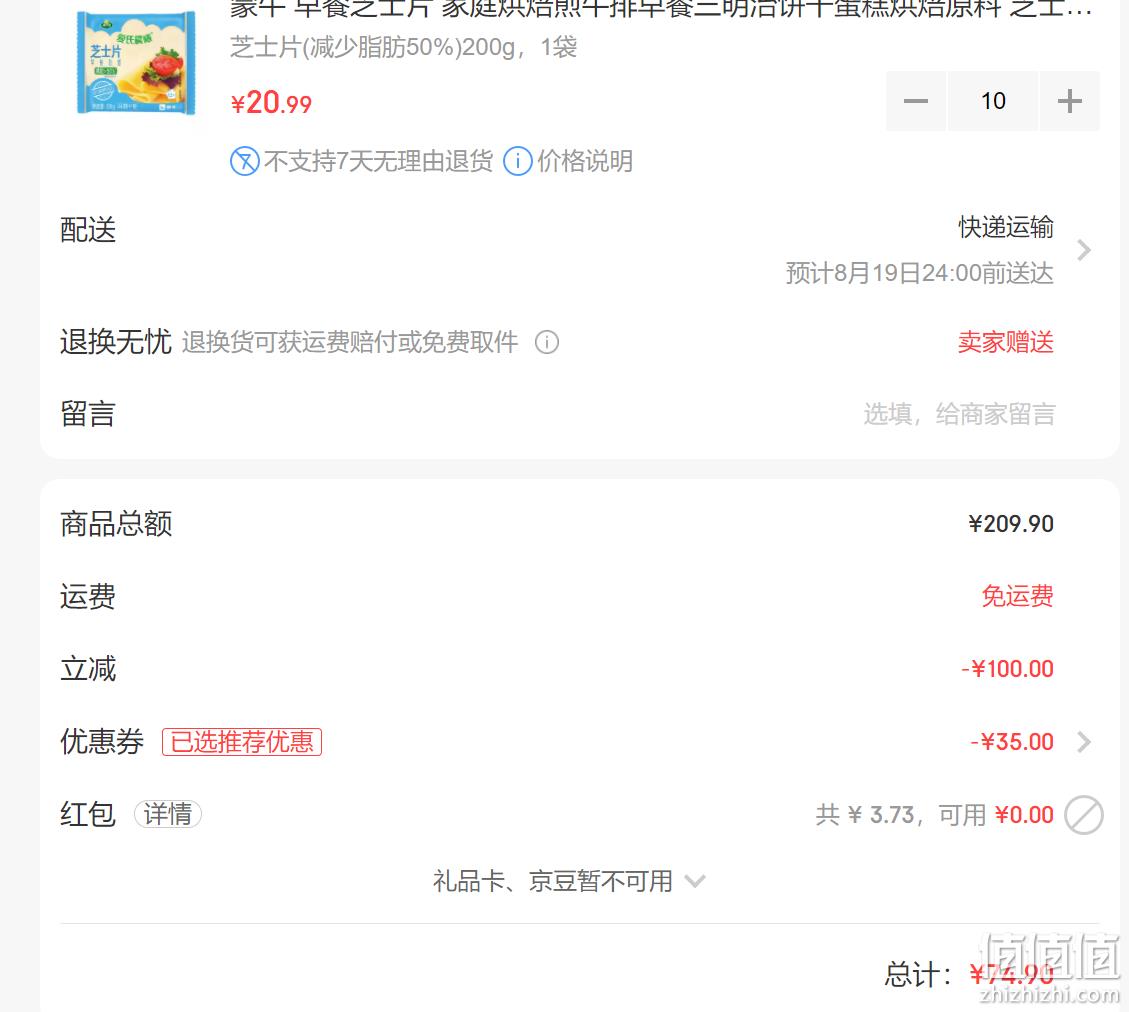This screenshot has width=1129, height=1012.
Task: Open the cheese slice product thumbnail
Action: 135,63
